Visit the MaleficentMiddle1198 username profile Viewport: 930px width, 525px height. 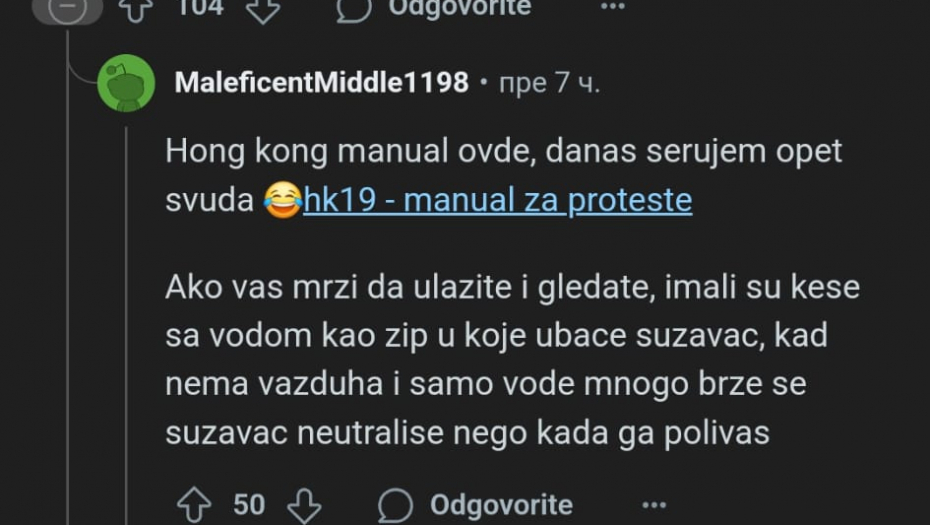(321, 83)
